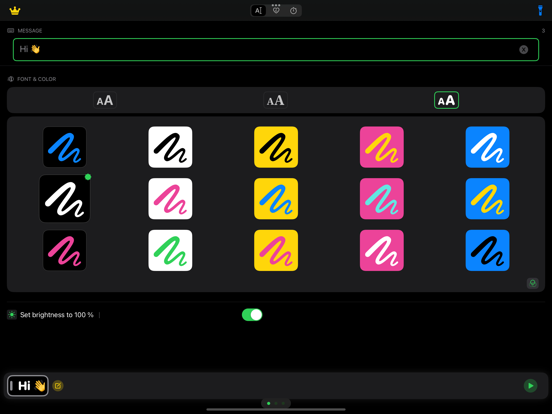
Task: Tap the page indicator dots
Action: (276, 403)
